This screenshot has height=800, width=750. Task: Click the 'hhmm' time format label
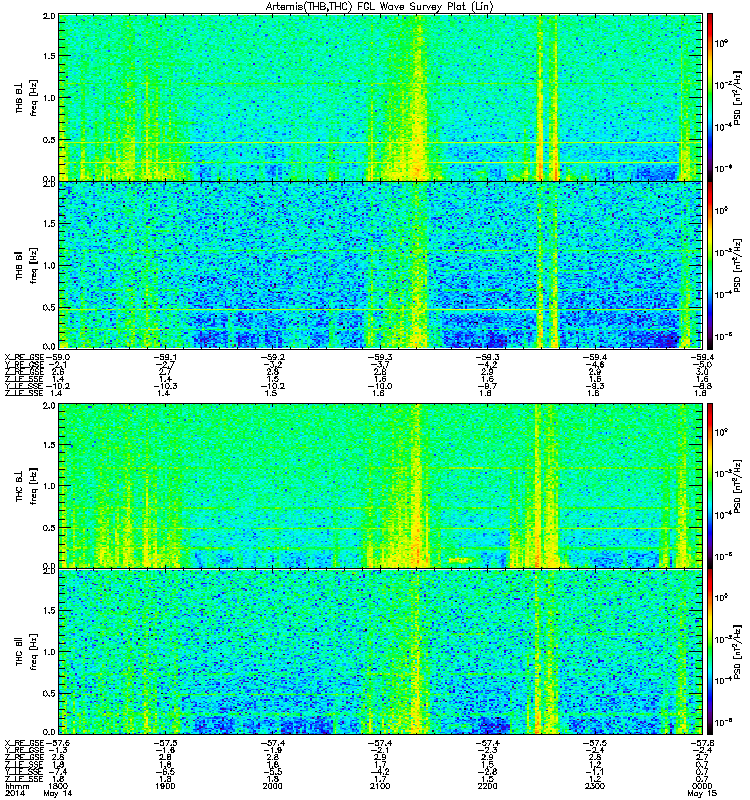17,786
